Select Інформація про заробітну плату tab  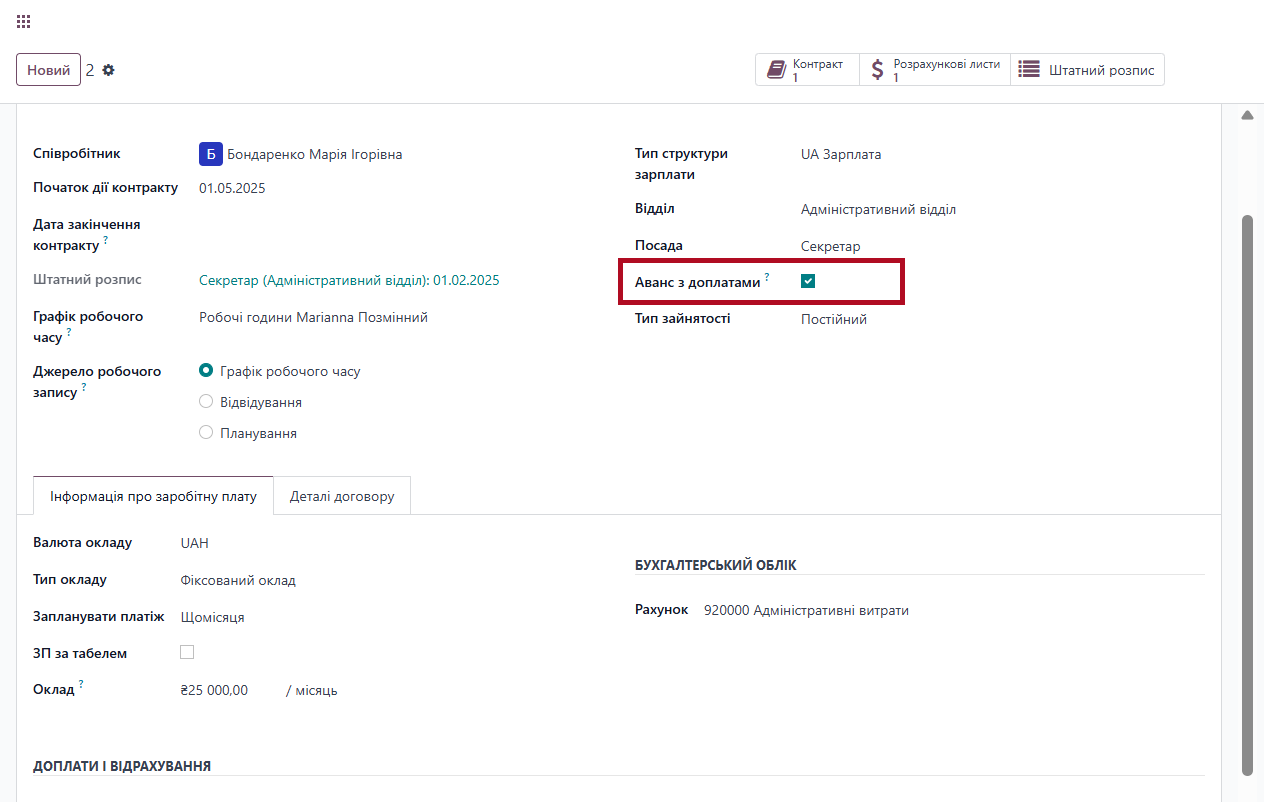coord(153,496)
